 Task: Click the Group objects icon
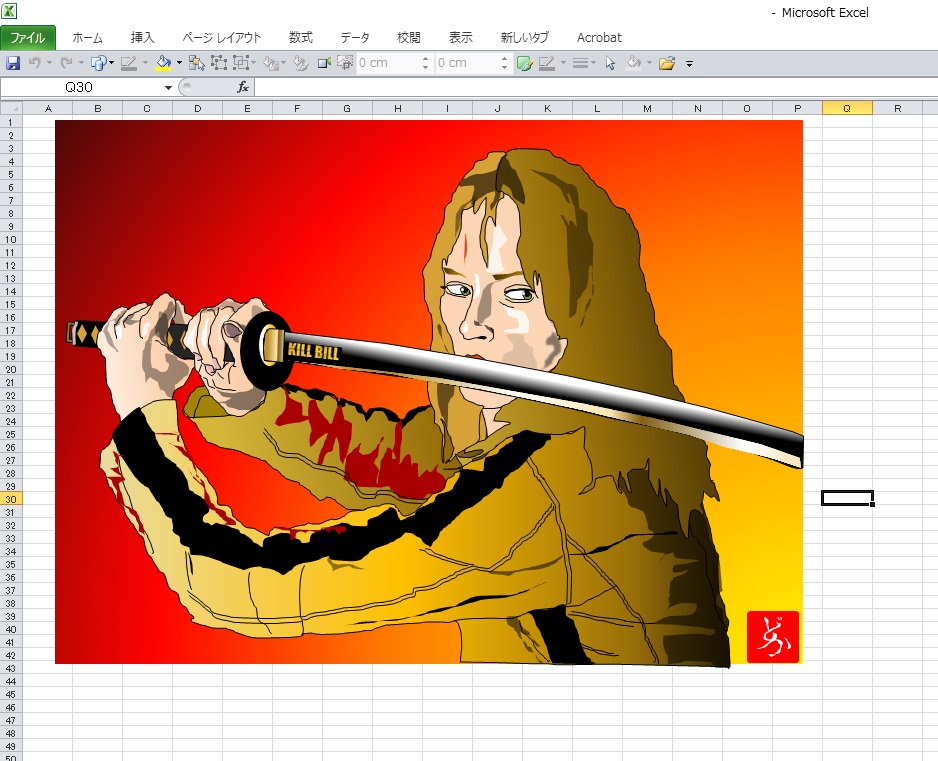coord(219,63)
